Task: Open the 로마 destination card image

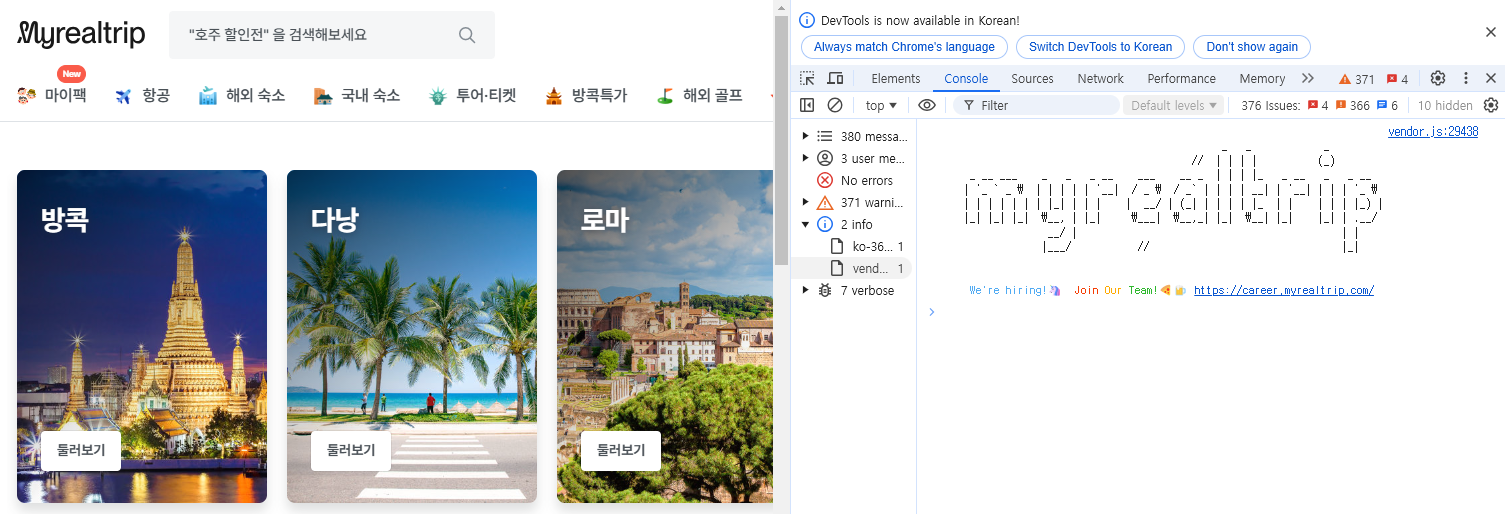Action: click(x=665, y=336)
